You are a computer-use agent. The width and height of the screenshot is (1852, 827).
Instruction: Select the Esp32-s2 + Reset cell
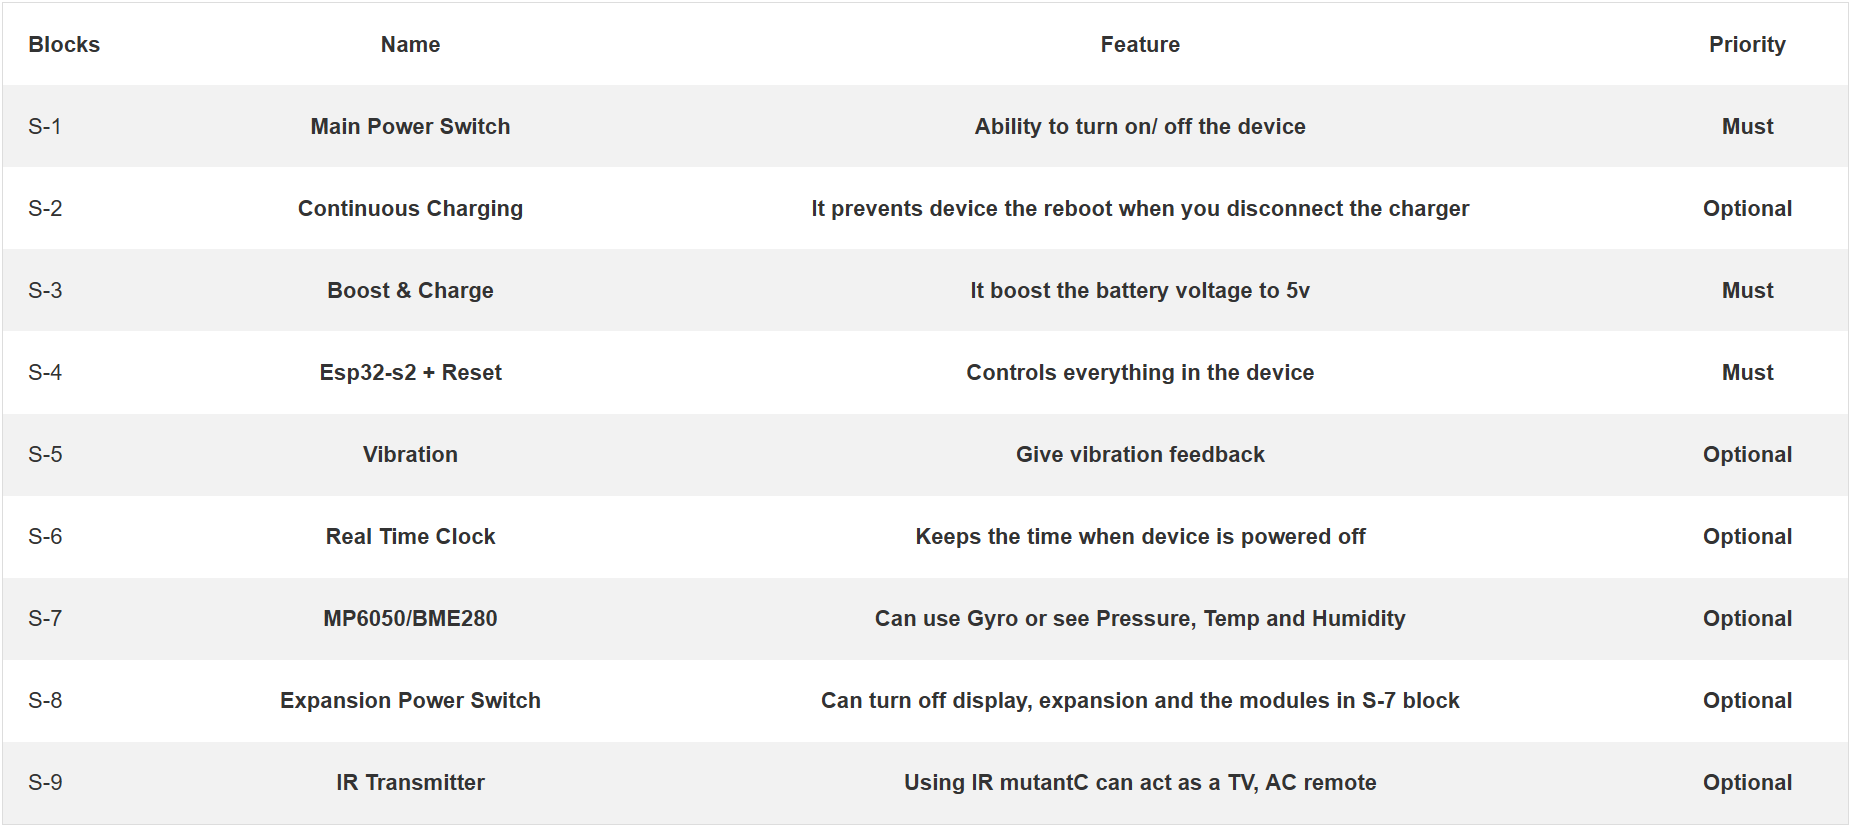tap(410, 373)
